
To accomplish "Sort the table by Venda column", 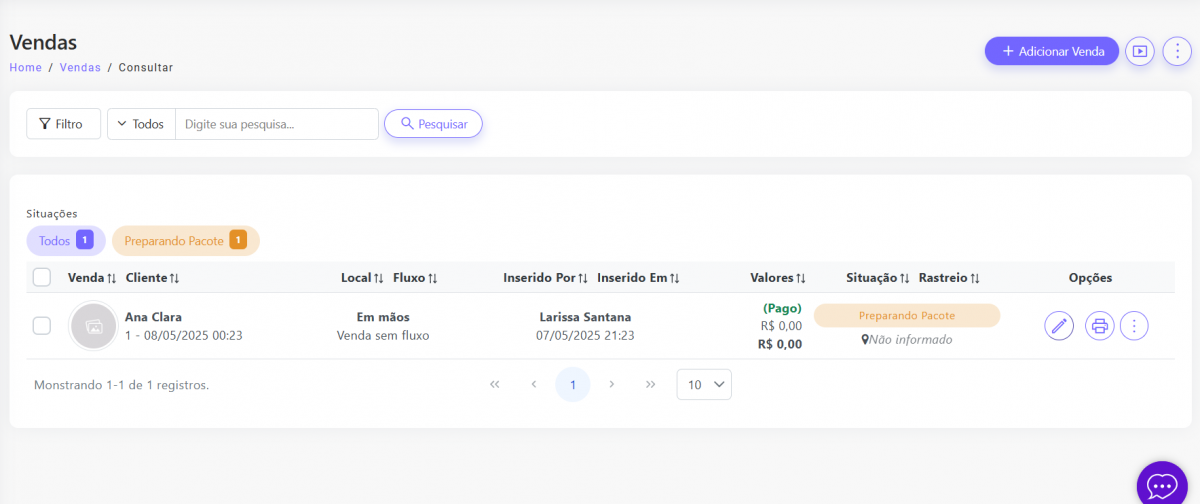I will coord(92,278).
